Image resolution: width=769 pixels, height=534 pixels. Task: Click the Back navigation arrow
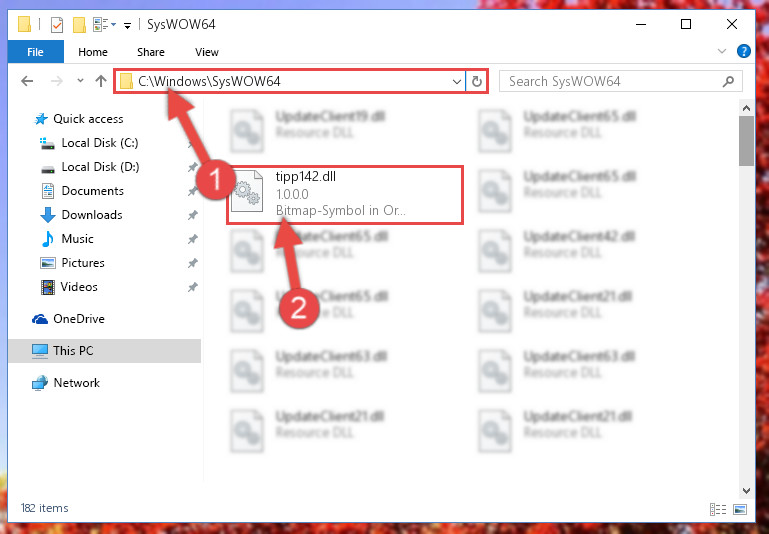pos(27,81)
